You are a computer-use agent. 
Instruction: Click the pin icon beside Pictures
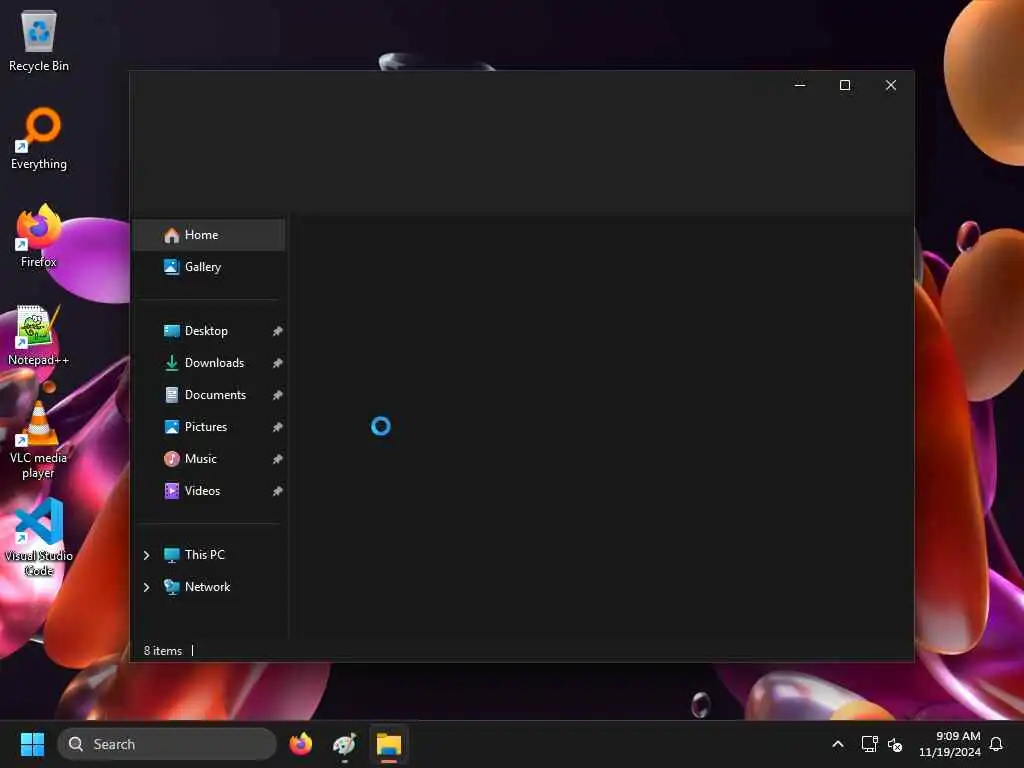coord(278,427)
